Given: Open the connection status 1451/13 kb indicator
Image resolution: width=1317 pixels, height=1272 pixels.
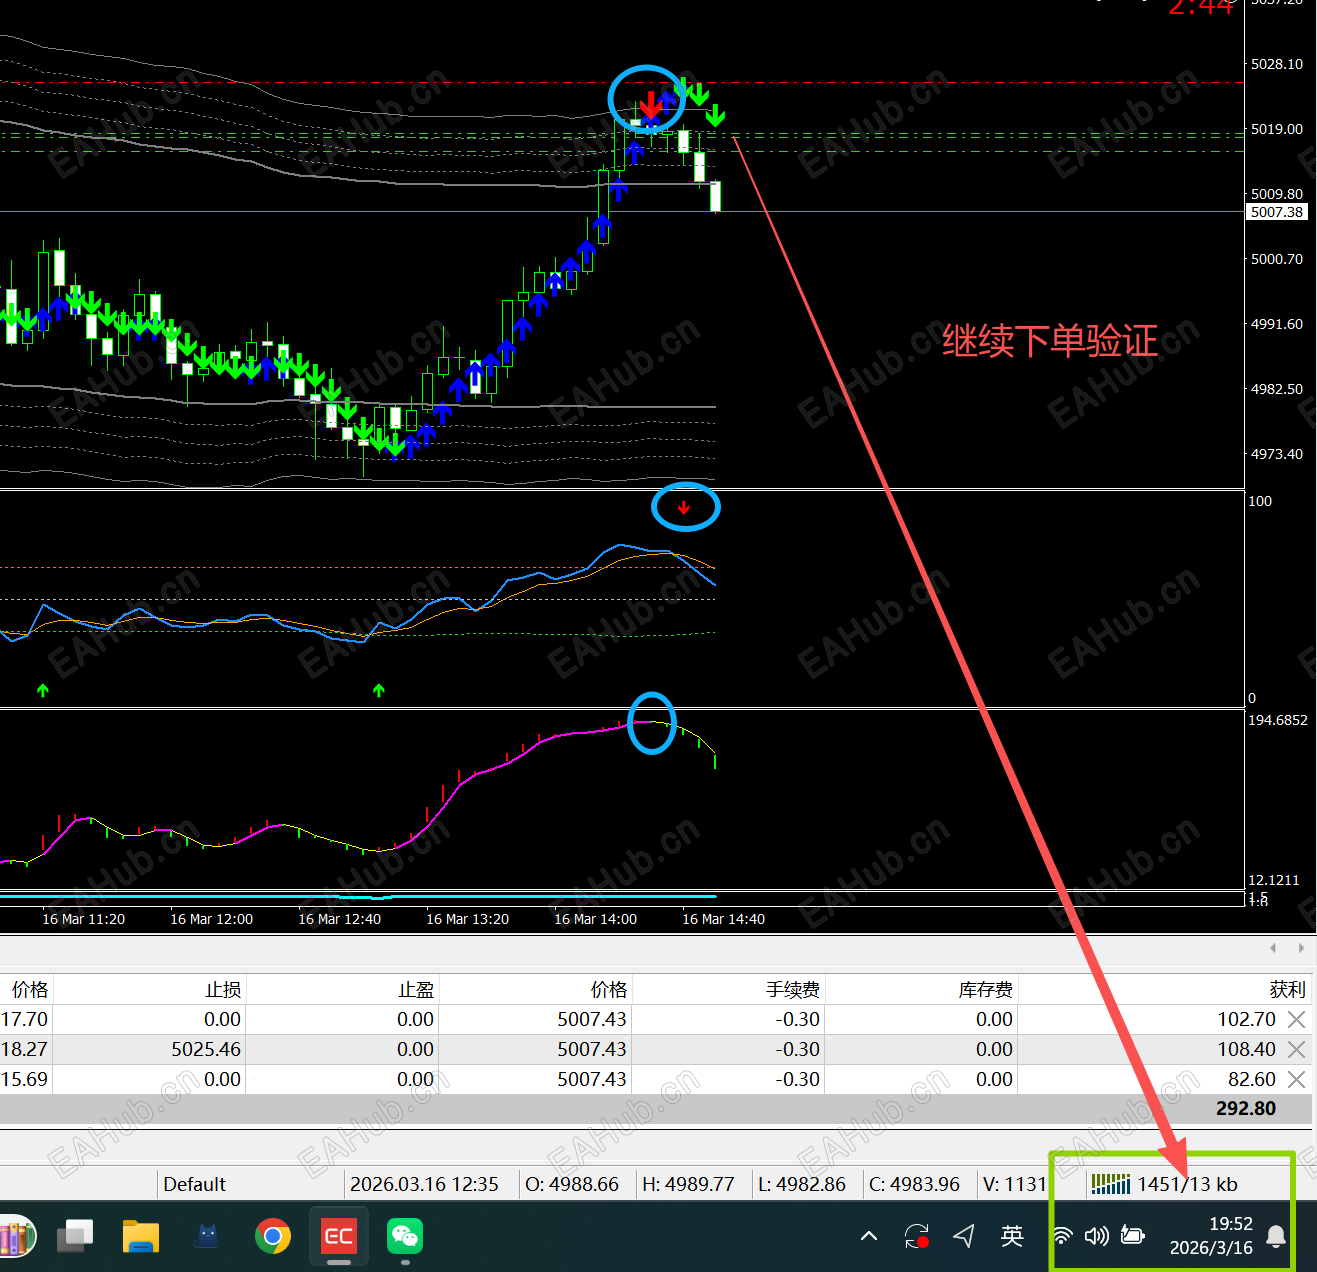Looking at the screenshot, I should 1164,1184.
